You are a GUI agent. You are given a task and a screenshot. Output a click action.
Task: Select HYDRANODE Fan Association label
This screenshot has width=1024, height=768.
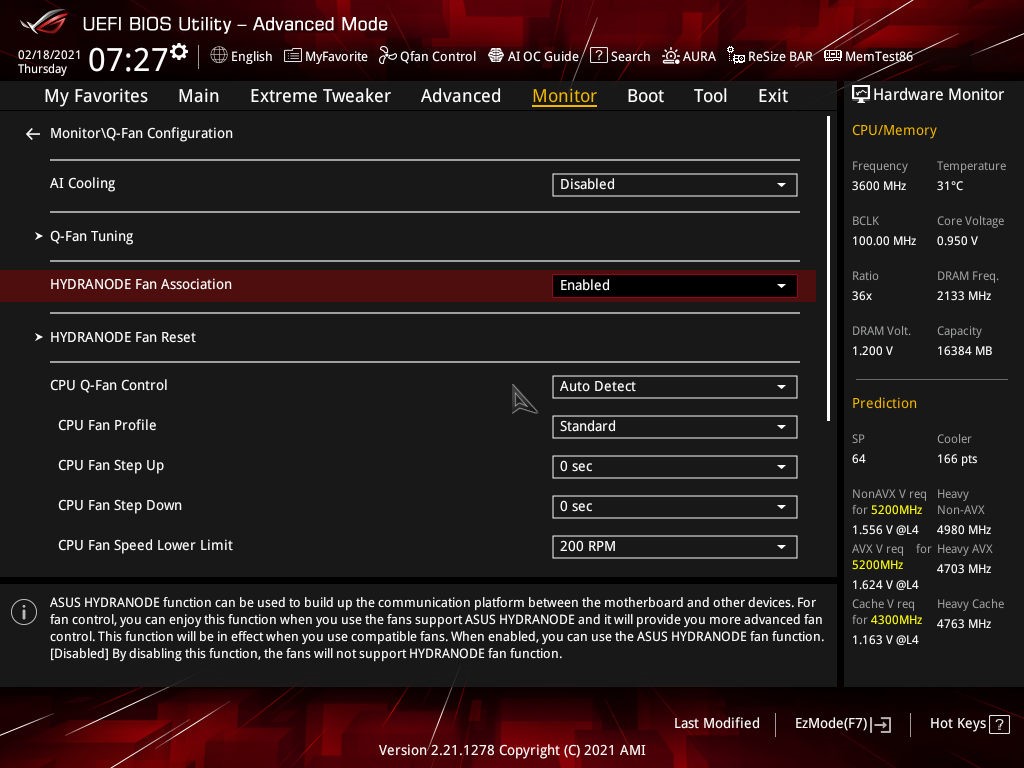click(x=141, y=285)
